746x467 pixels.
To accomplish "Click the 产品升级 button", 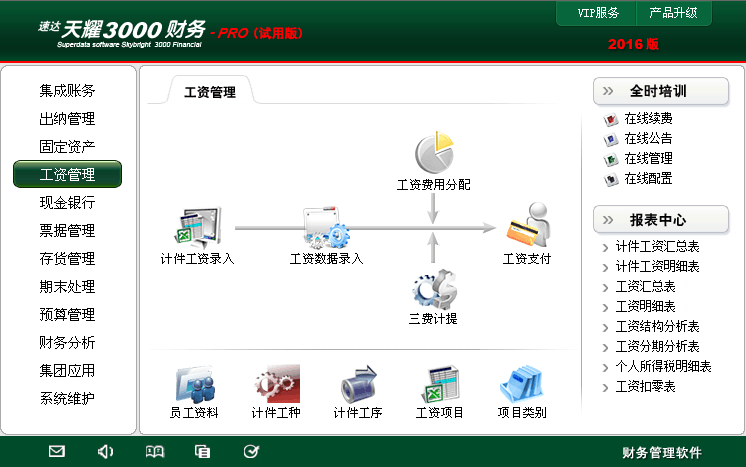I will 673,13.
